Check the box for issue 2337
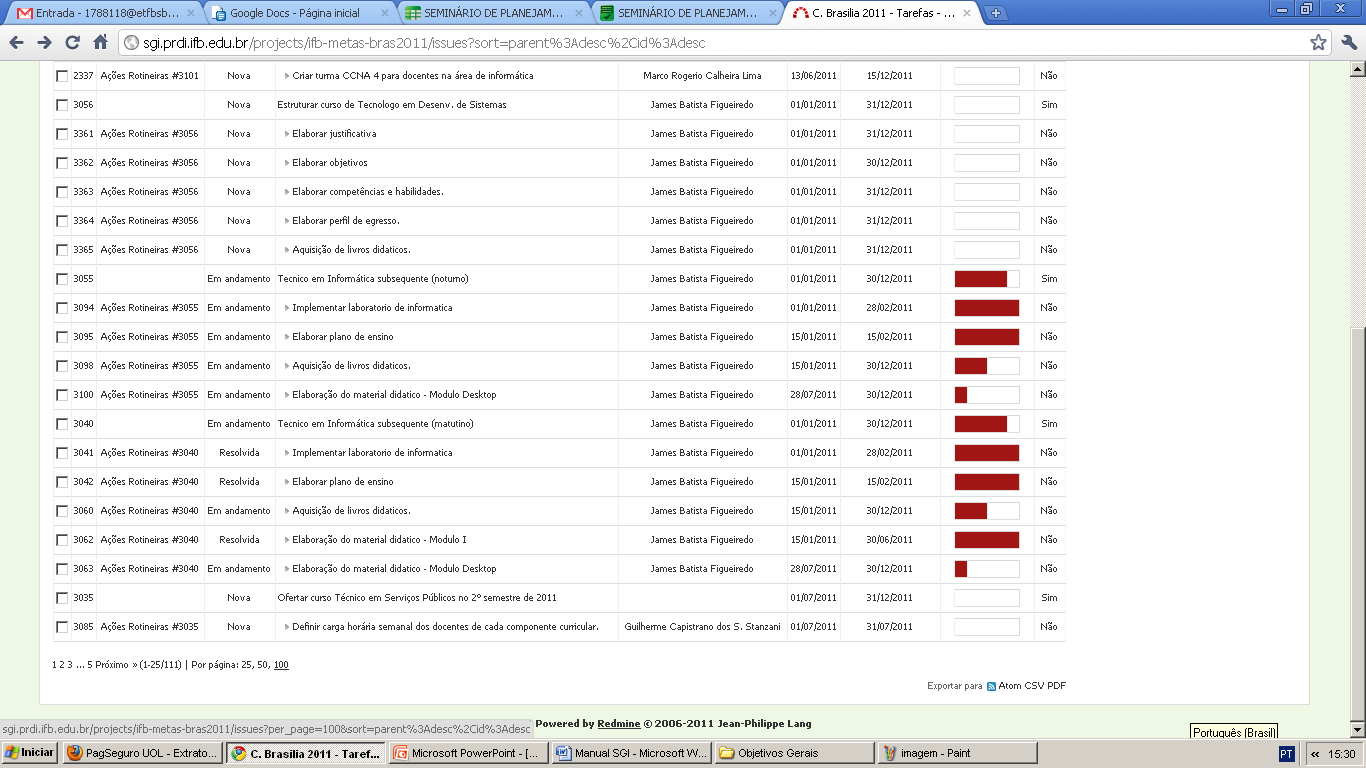This screenshot has height=768, width=1366. click(62, 76)
